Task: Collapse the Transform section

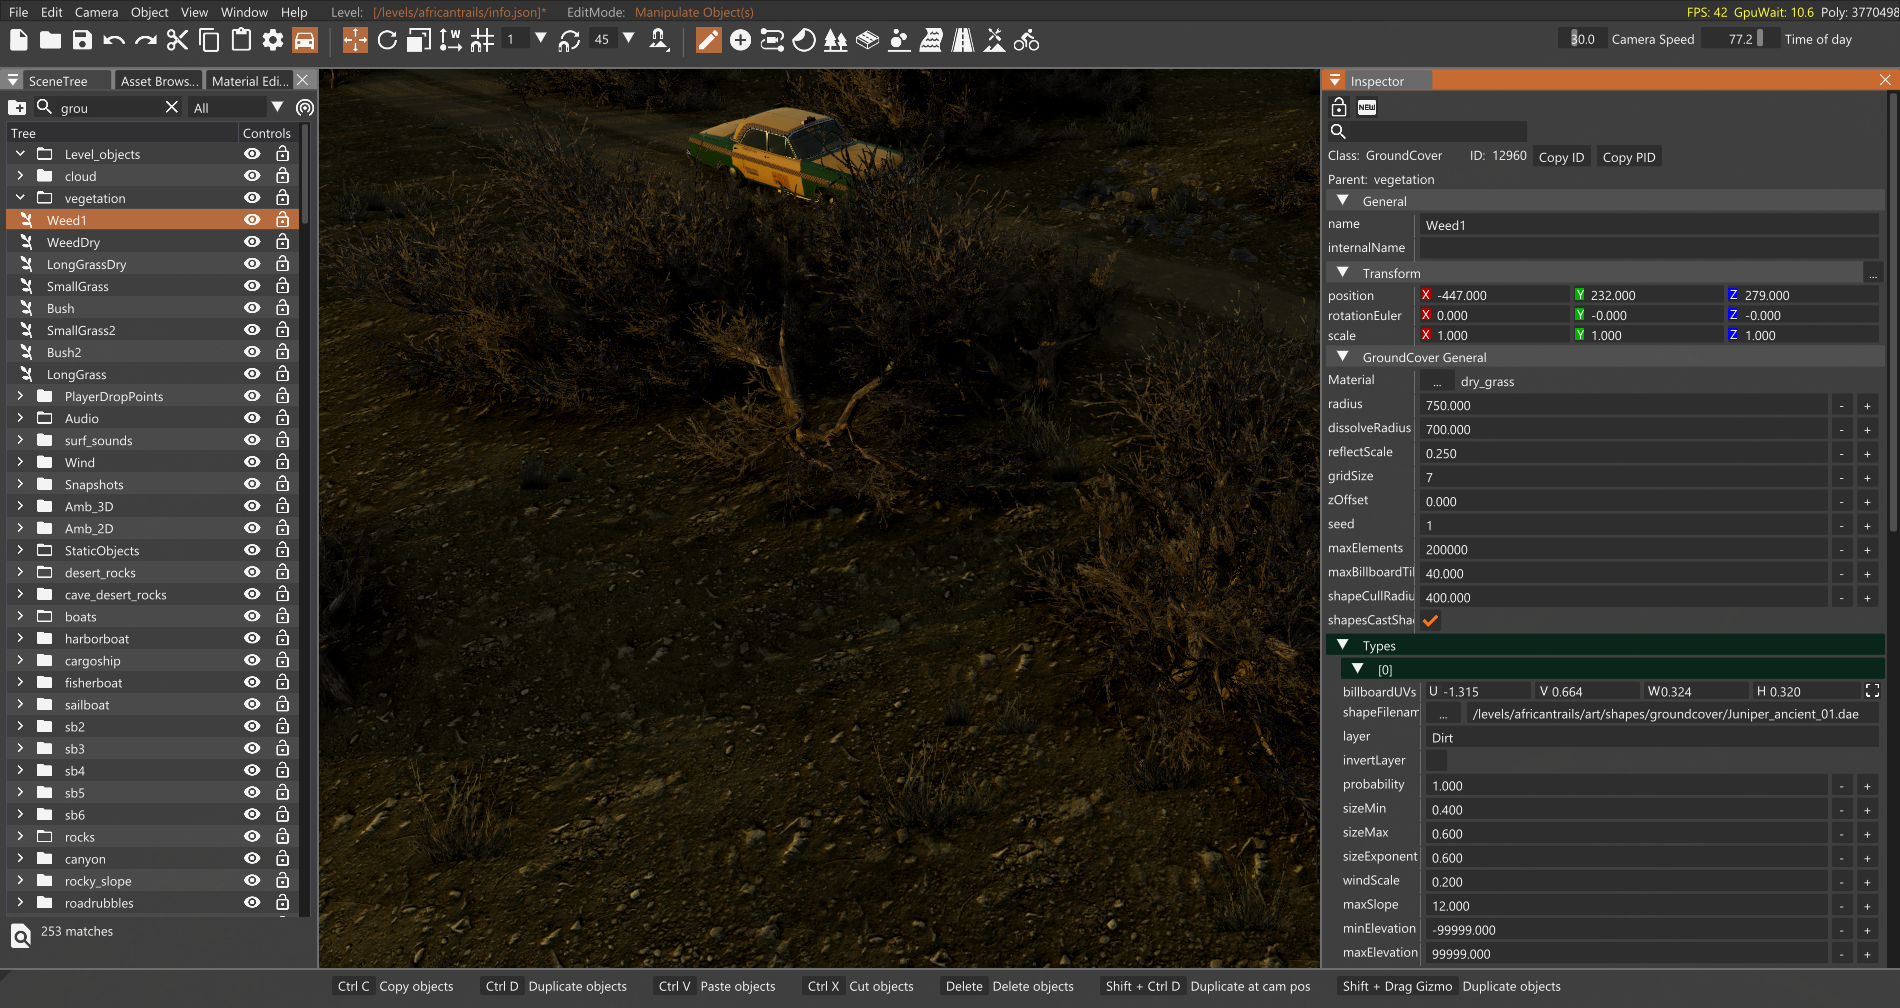Action: pos(1343,273)
